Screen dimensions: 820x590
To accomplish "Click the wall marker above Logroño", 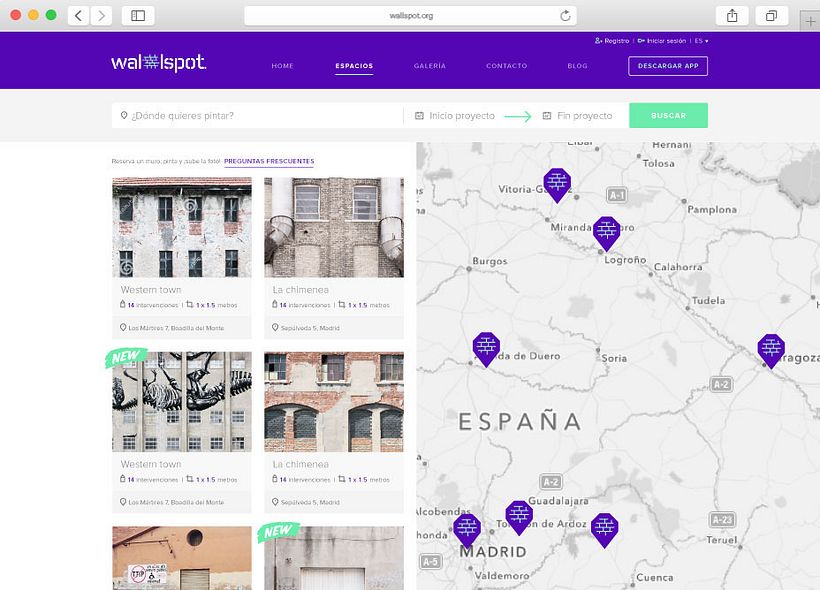I will (x=606, y=231).
